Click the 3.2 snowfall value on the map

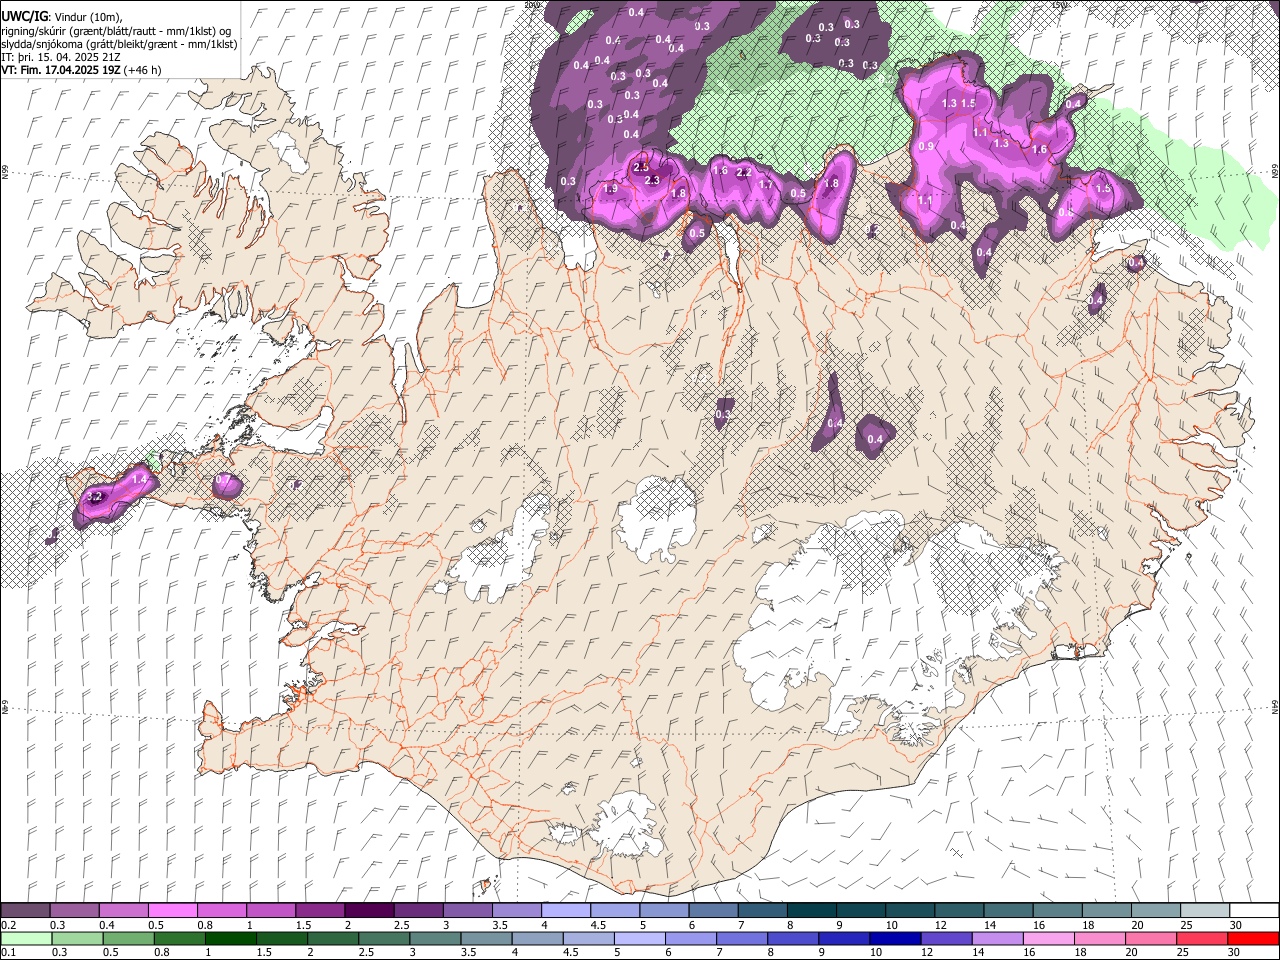[95, 496]
